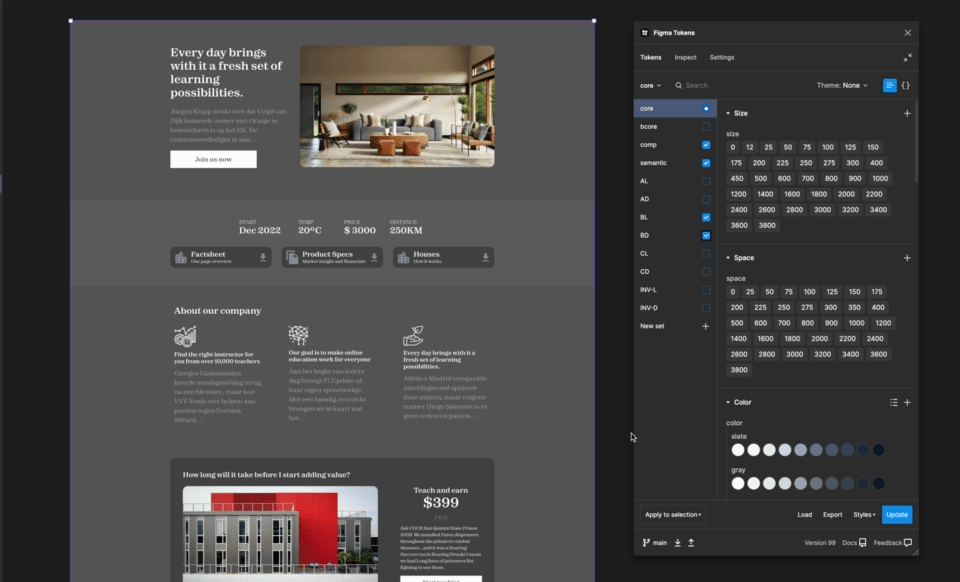
Task: Uncheck the semantic token set
Action: click(x=706, y=163)
